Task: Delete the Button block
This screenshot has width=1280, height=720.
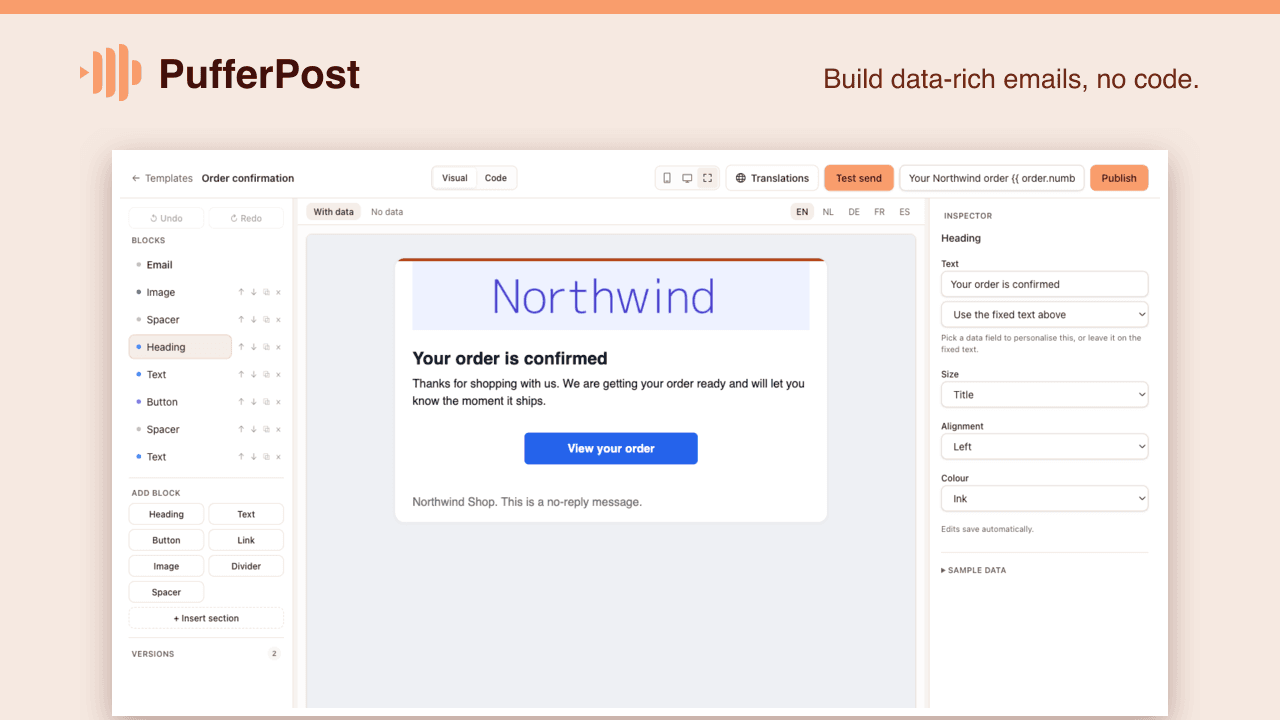Action: 278,402
